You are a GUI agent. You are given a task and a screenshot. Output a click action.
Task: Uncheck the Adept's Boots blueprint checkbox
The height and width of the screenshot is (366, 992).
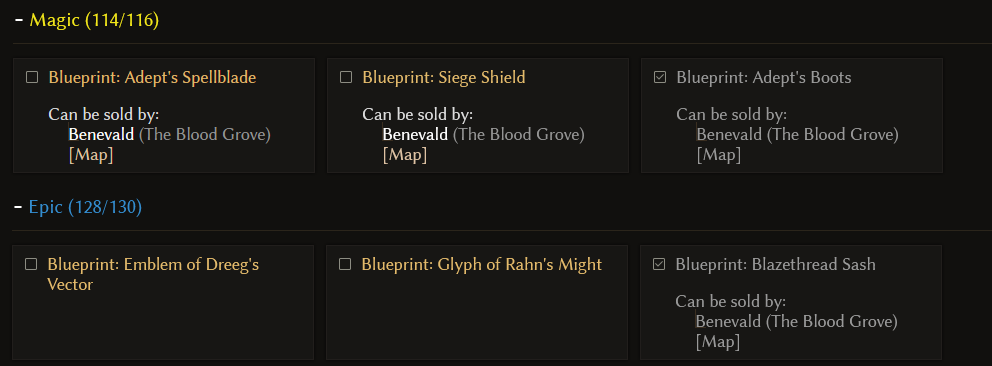[x=659, y=78]
